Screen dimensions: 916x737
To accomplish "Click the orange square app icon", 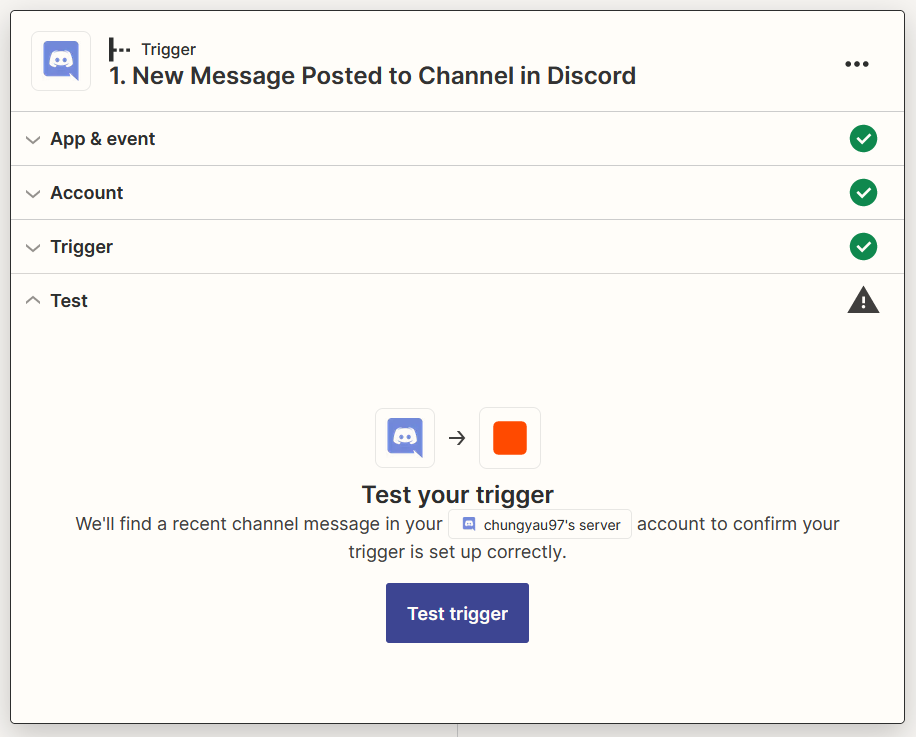I will pos(510,438).
